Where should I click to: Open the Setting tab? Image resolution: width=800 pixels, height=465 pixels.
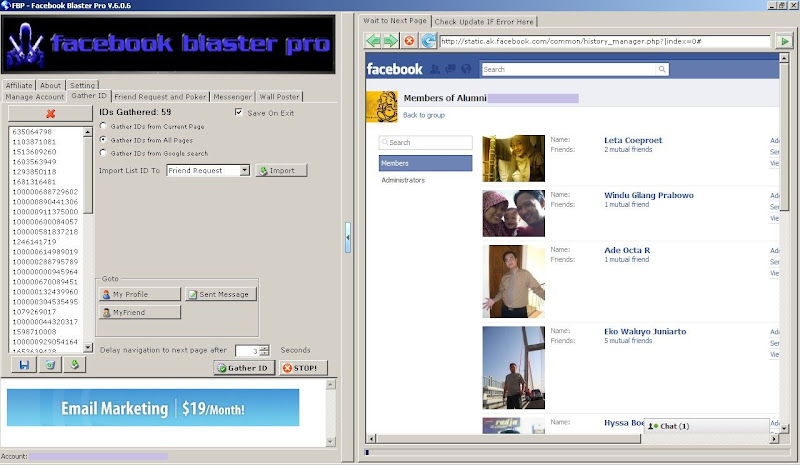(x=82, y=85)
